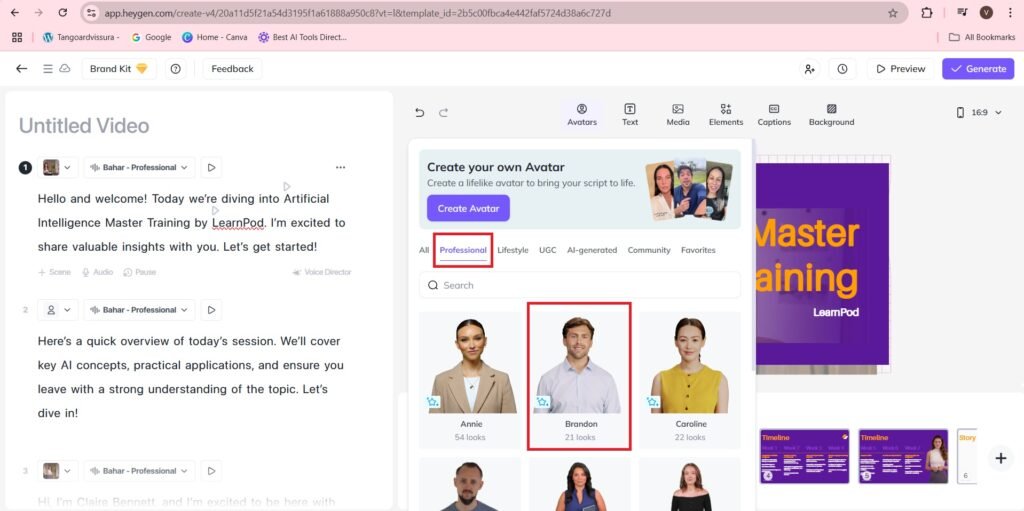
Task: Open the Chrome profile avatar V
Action: tap(986, 12)
